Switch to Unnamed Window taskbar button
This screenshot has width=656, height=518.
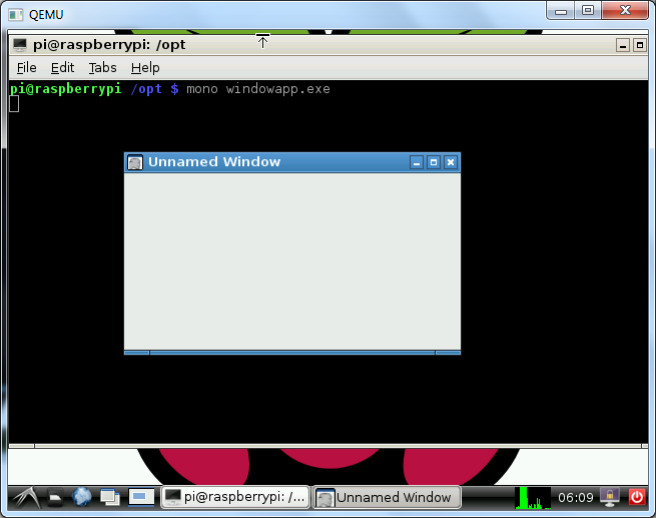click(387, 497)
